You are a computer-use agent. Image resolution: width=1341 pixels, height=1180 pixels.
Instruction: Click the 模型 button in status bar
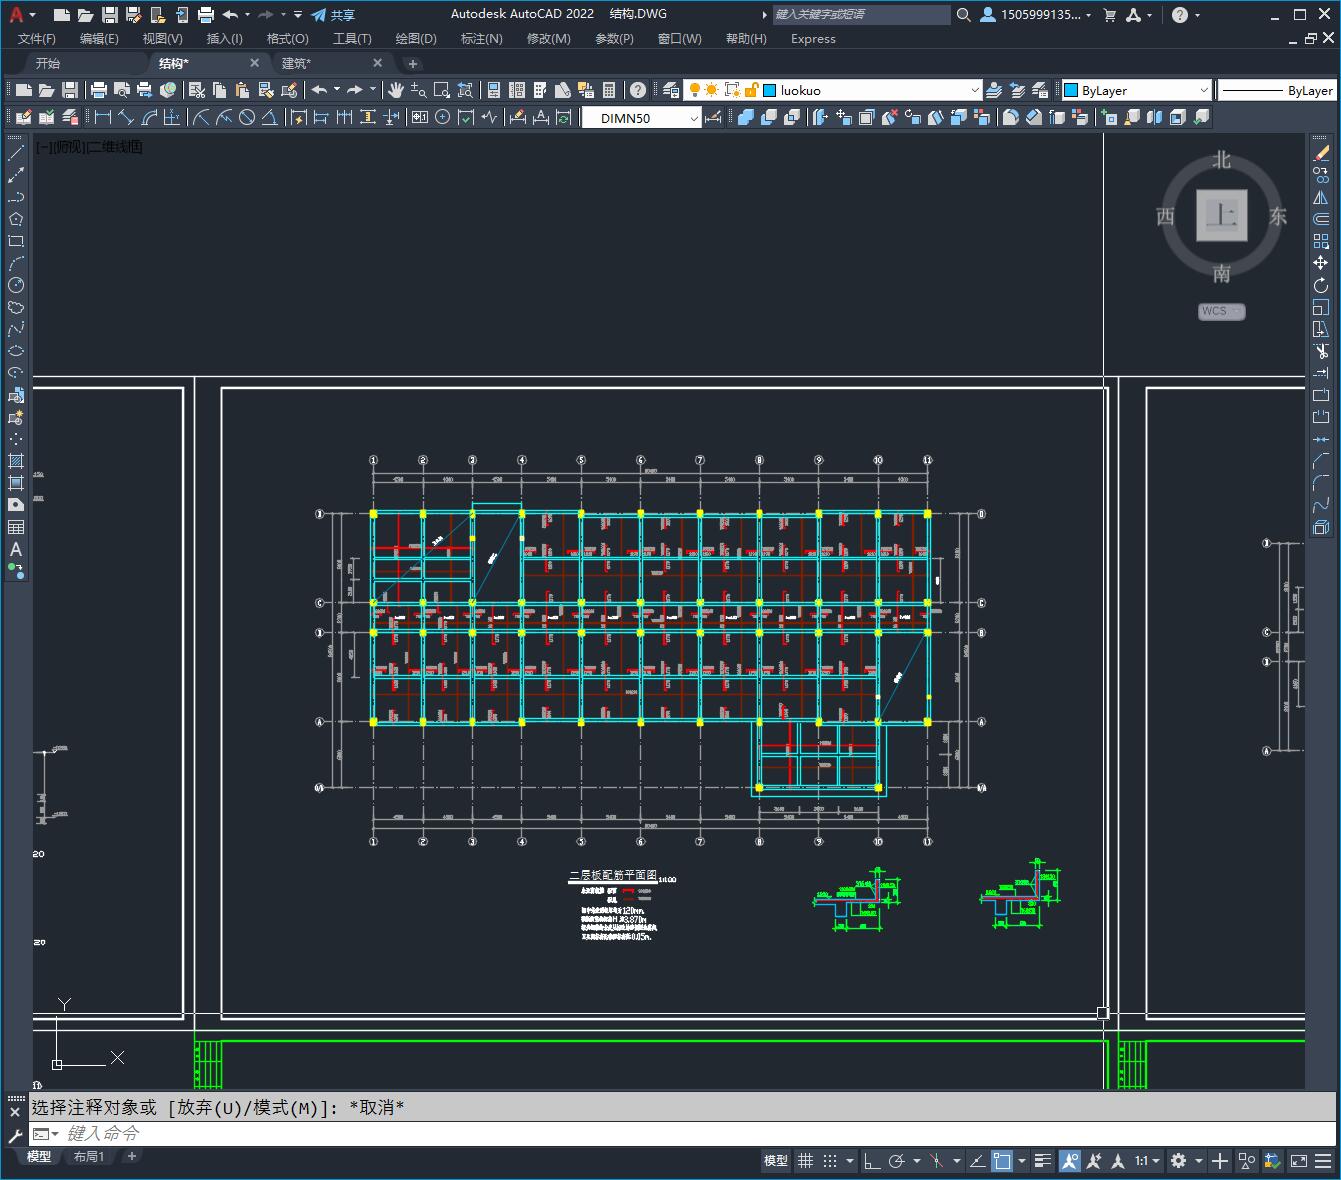pos(776,1161)
